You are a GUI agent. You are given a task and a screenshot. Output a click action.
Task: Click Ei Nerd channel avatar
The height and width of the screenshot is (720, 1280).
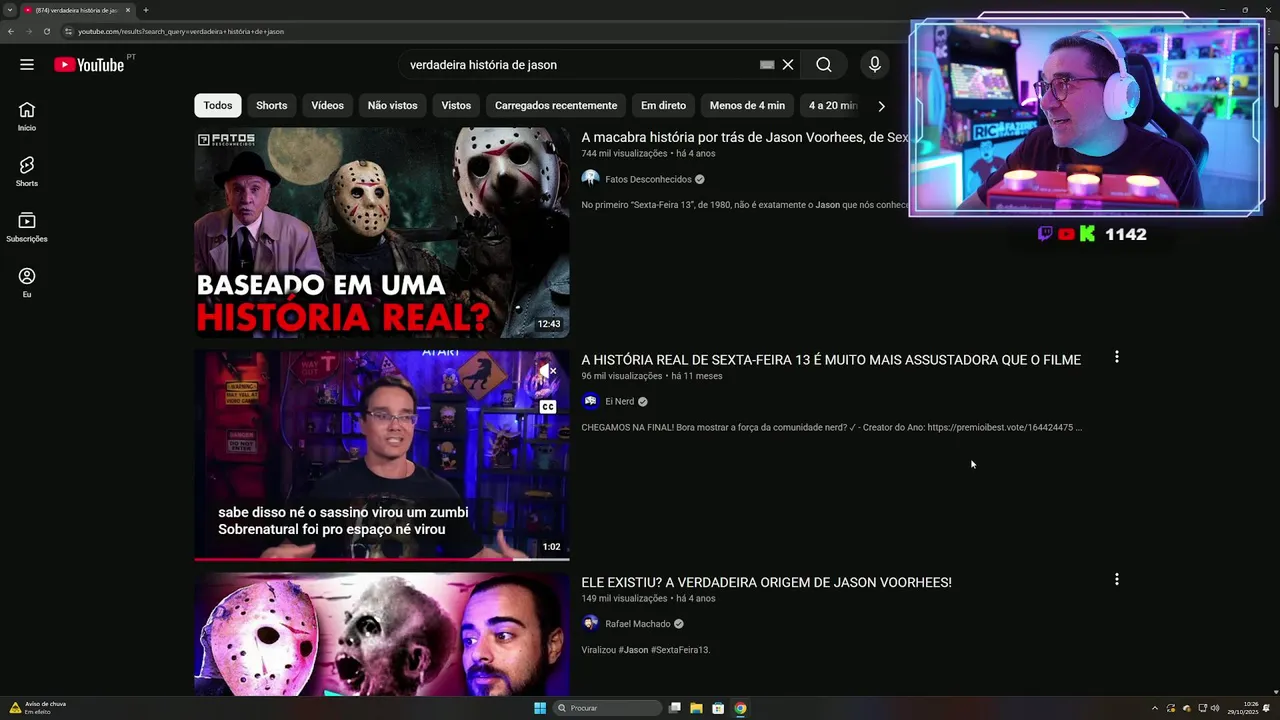click(590, 401)
